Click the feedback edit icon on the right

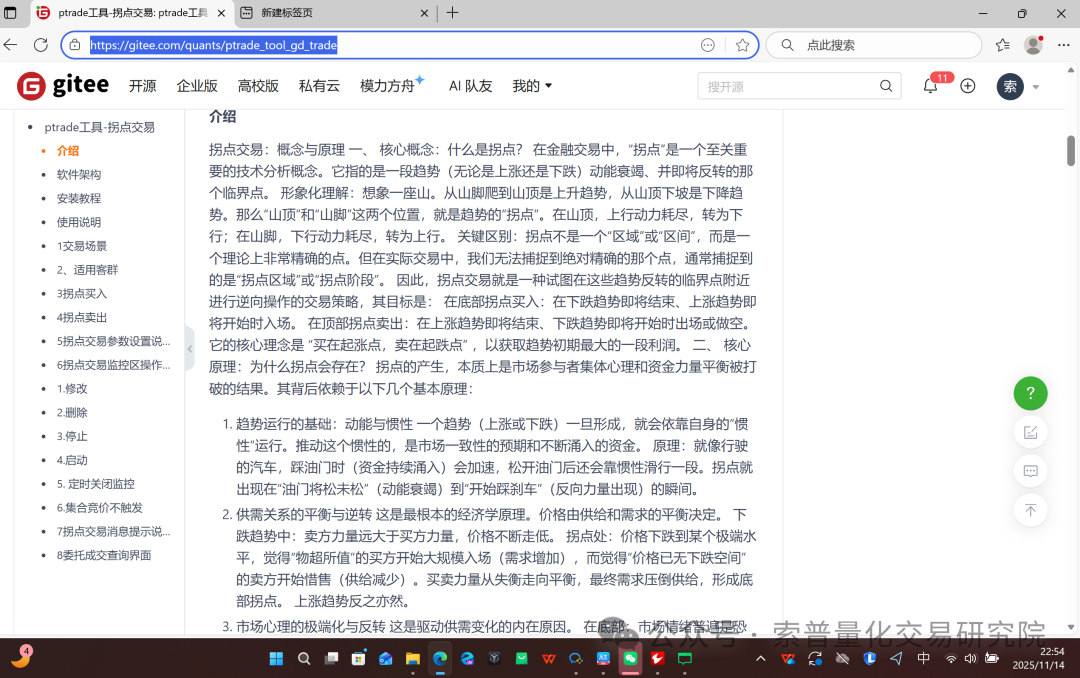point(1031,432)
